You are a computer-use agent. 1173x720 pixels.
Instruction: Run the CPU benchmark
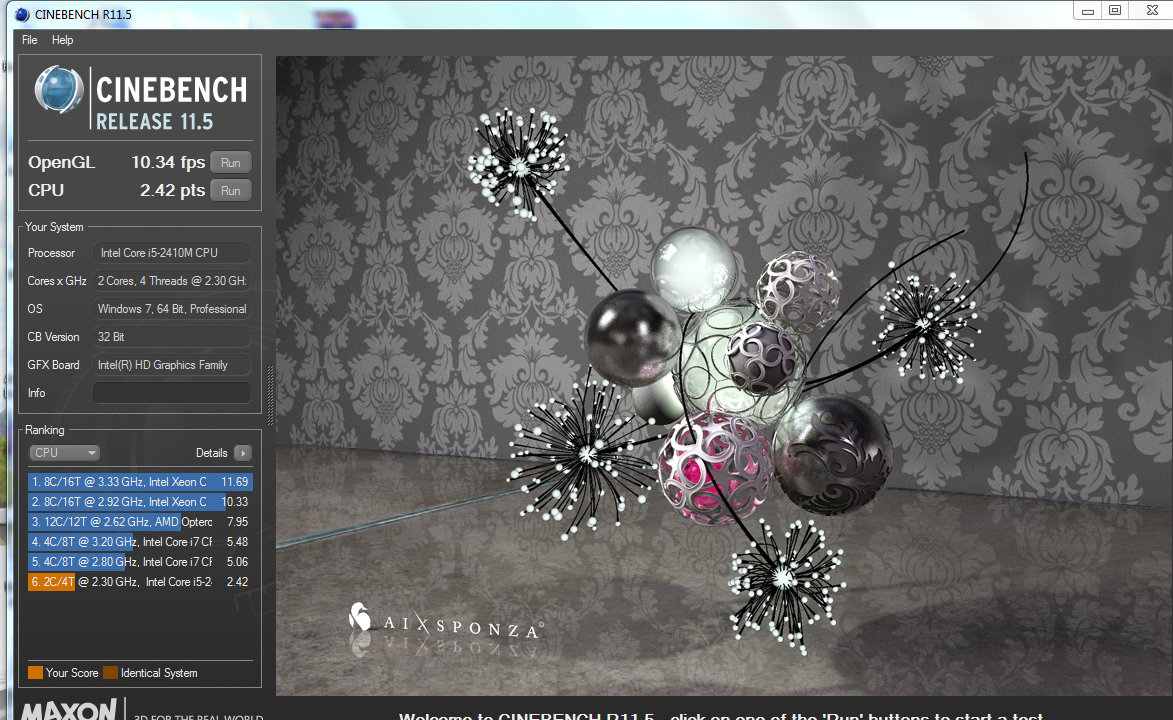[230, 191]
